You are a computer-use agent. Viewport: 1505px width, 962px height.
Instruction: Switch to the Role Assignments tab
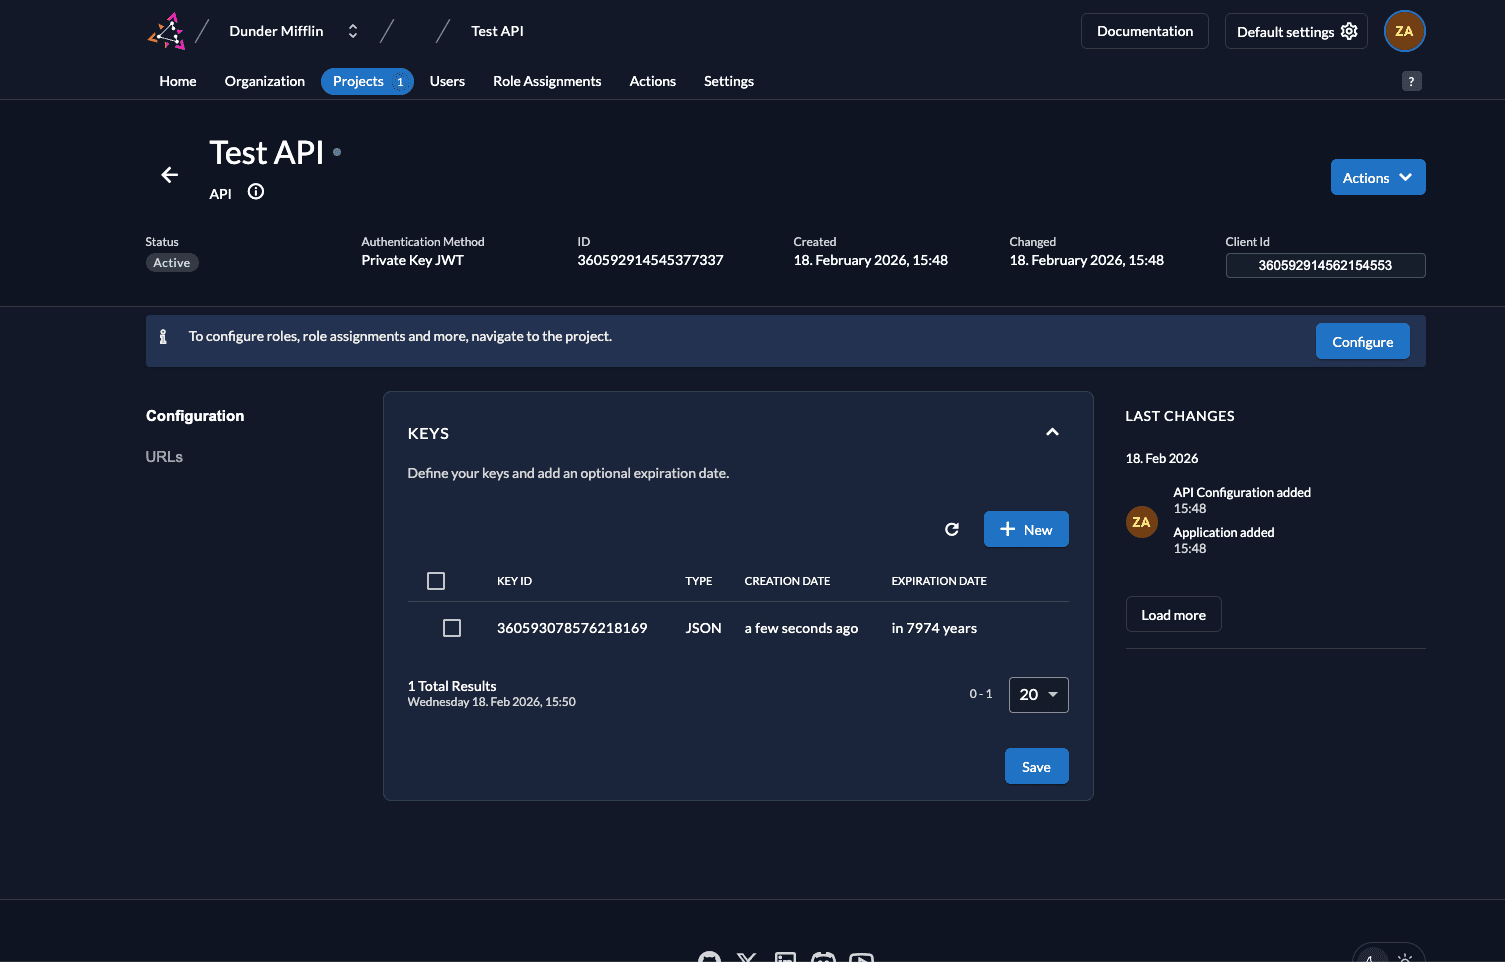tap(547, 81)
